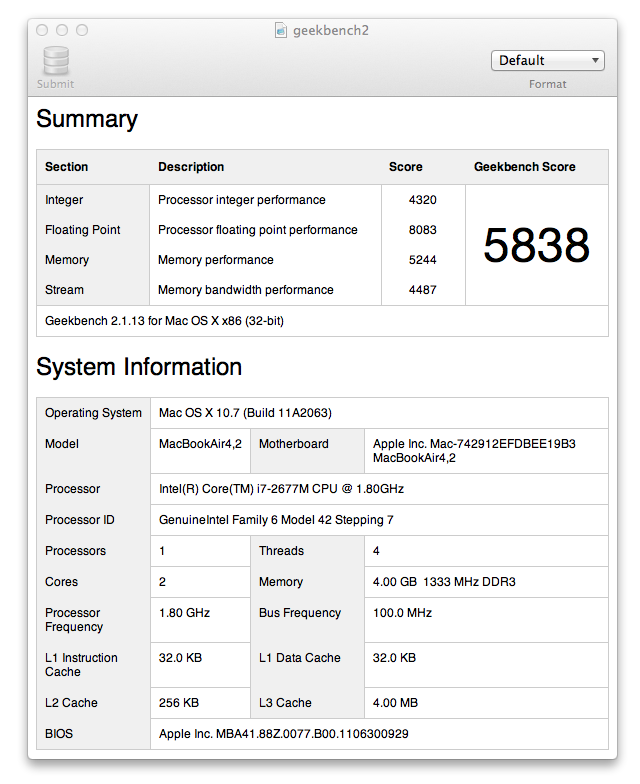Select the Summary heading
This screenshot has height=784, width=640.
point(87,119)
